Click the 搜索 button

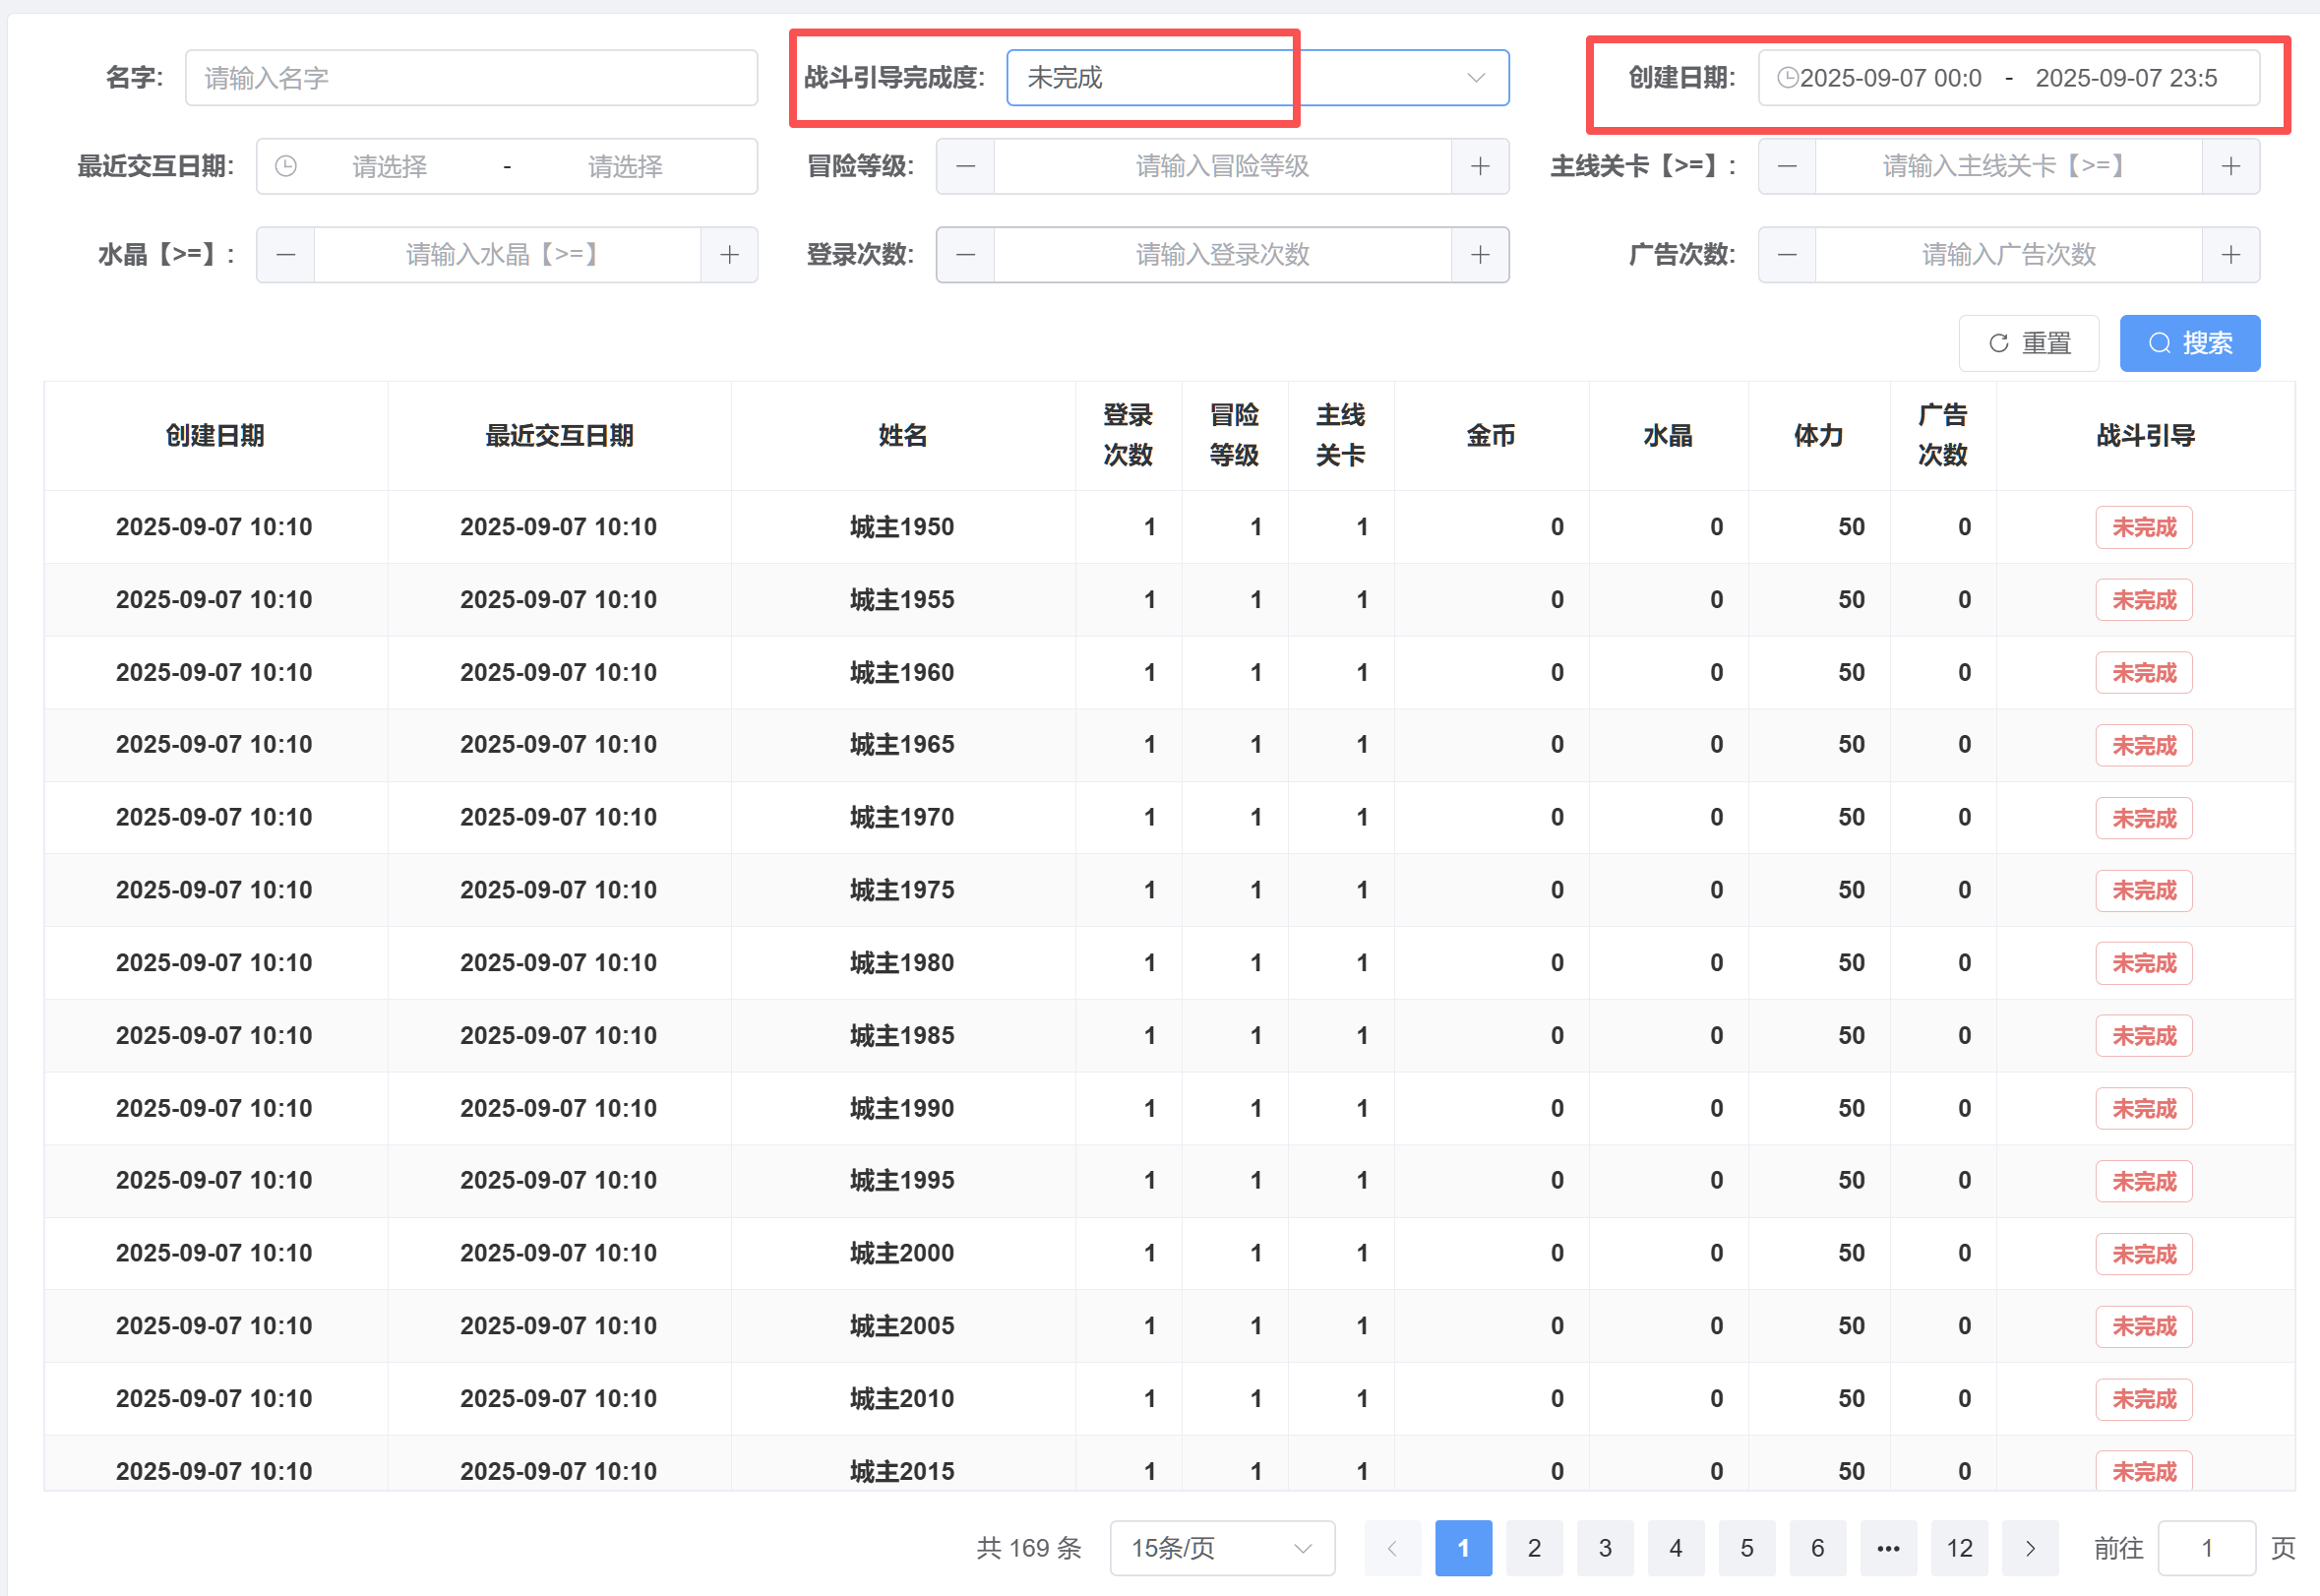[x=2189, y=343]
